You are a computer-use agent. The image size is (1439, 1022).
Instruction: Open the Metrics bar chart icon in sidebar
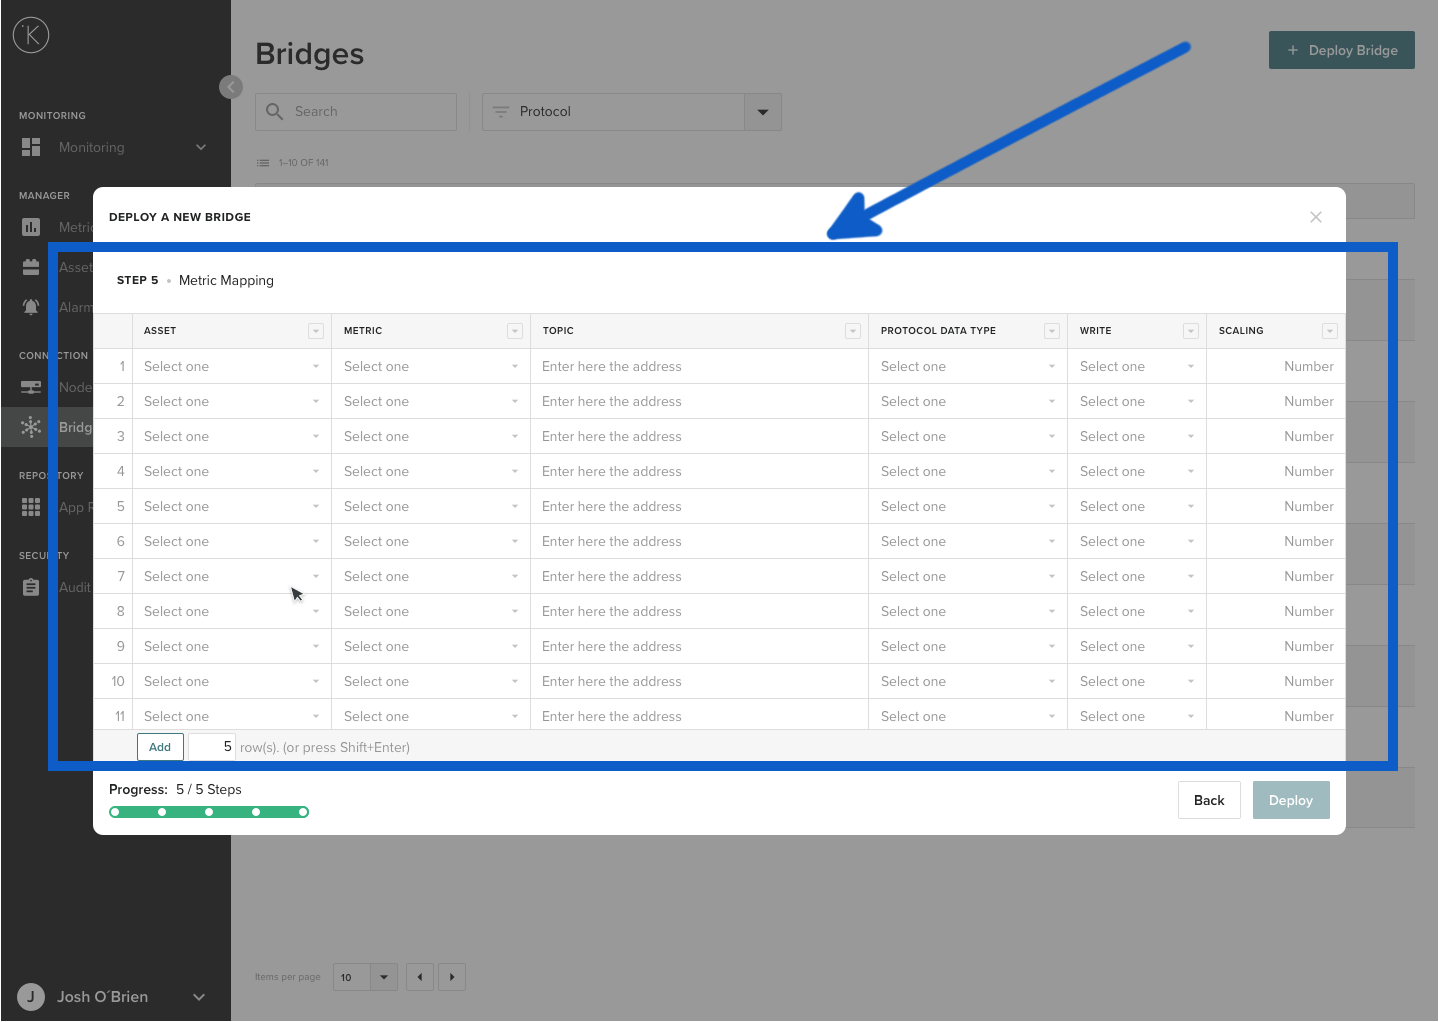(30, 227)
